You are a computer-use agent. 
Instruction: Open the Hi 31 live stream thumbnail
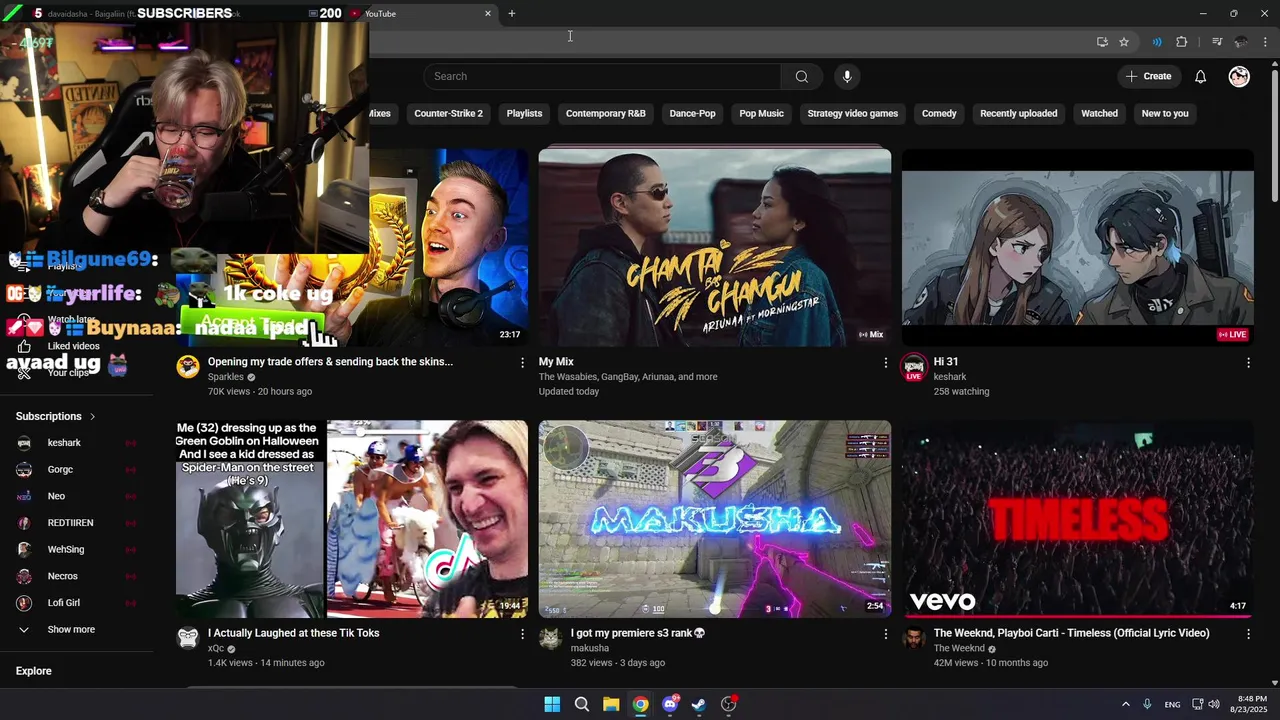pos(1077,247)
